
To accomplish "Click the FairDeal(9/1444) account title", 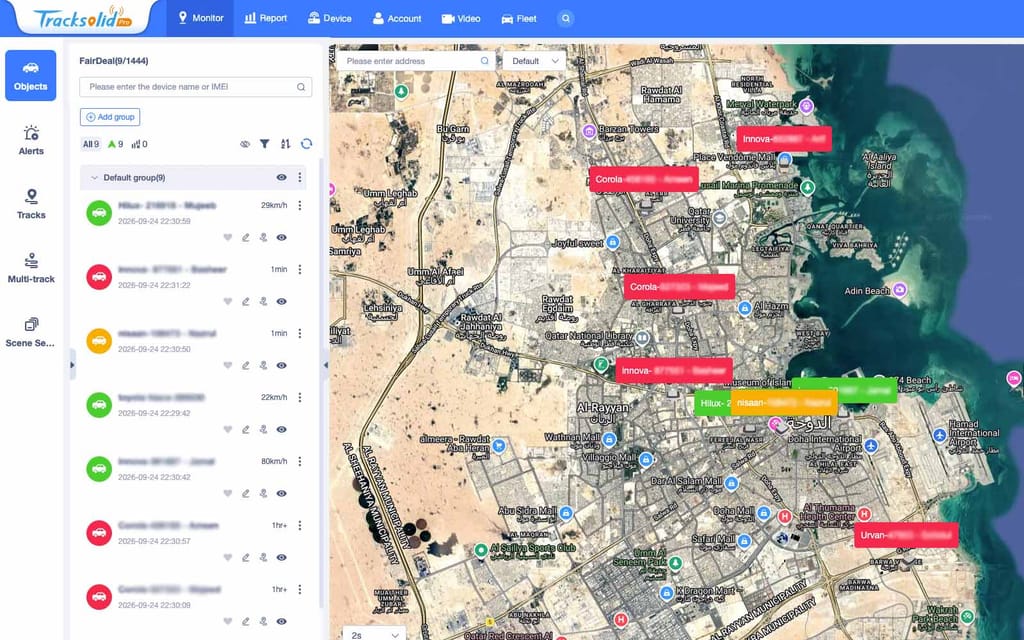I will point(114,61).
